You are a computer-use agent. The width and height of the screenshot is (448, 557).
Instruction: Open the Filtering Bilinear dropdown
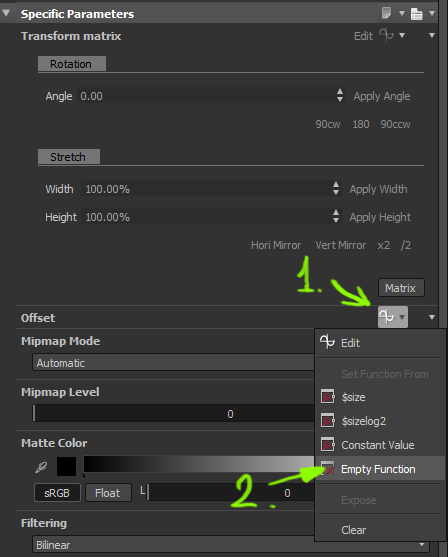(x=231, y=545)
